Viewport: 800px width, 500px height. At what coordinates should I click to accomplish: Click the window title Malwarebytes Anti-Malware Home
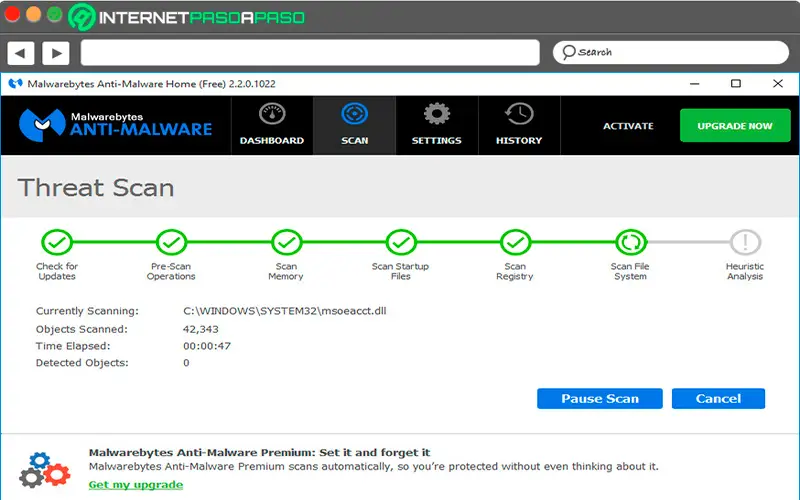tap(152, 84)
